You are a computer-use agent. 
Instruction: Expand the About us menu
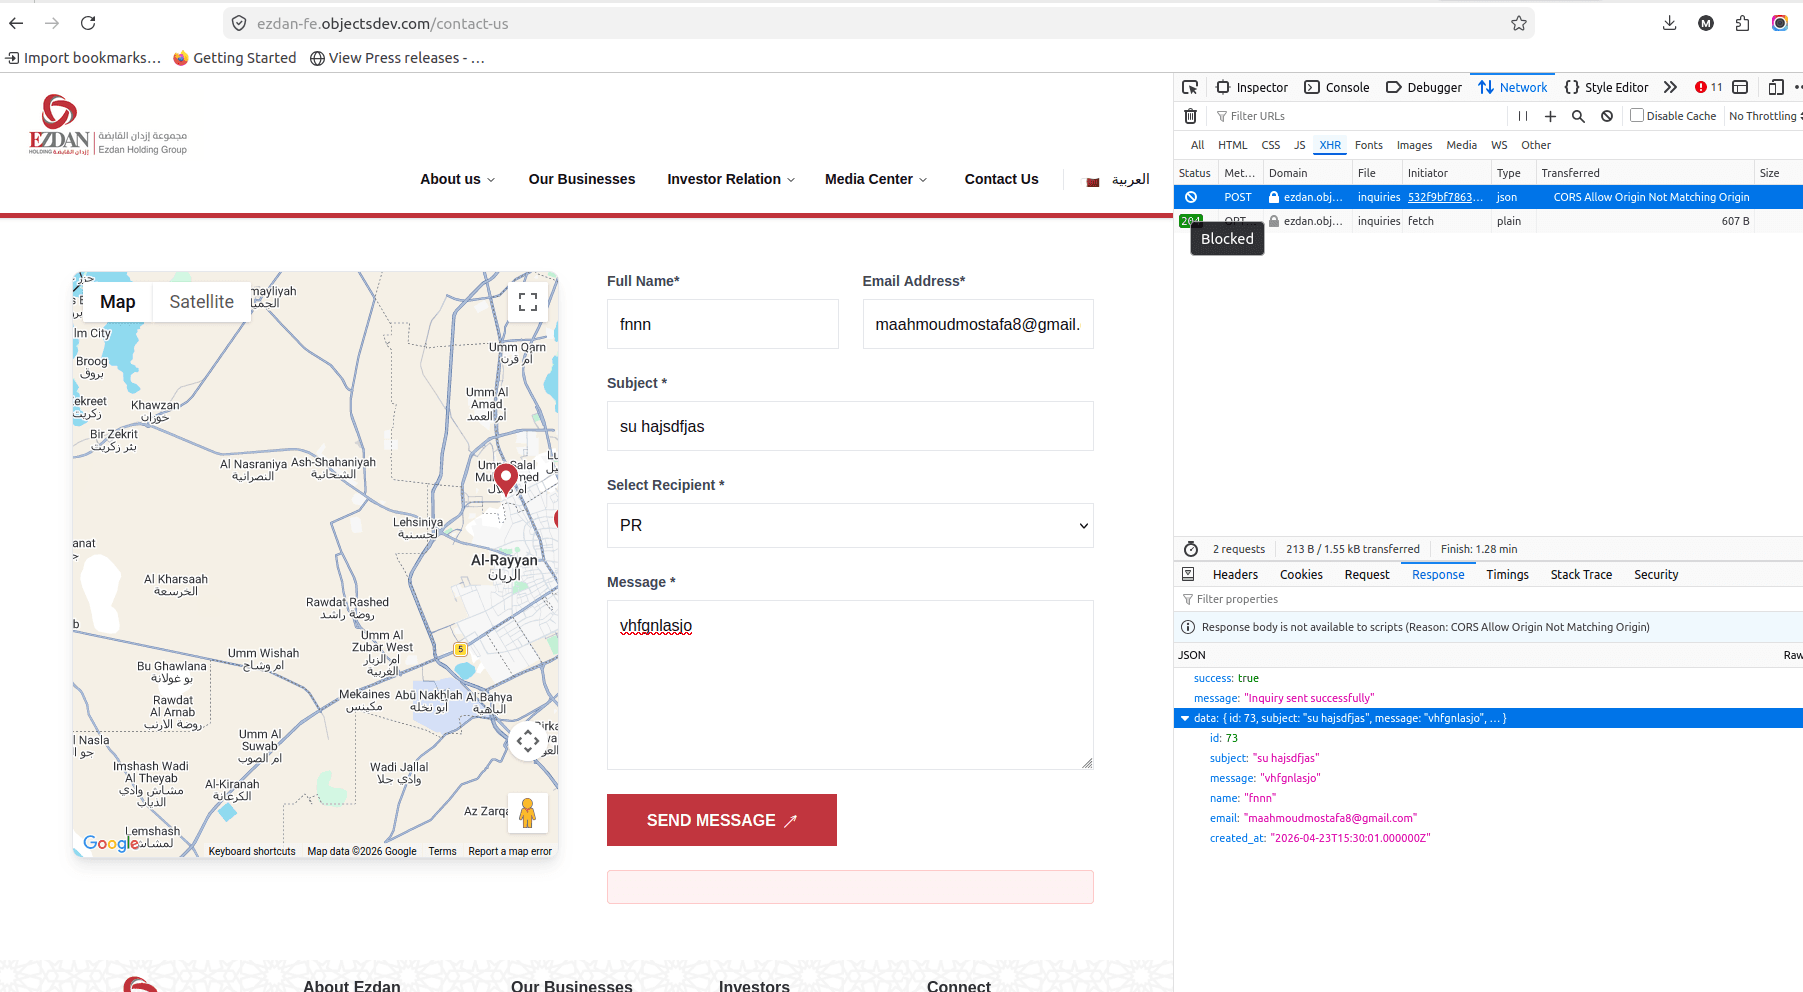click(457, 179)
